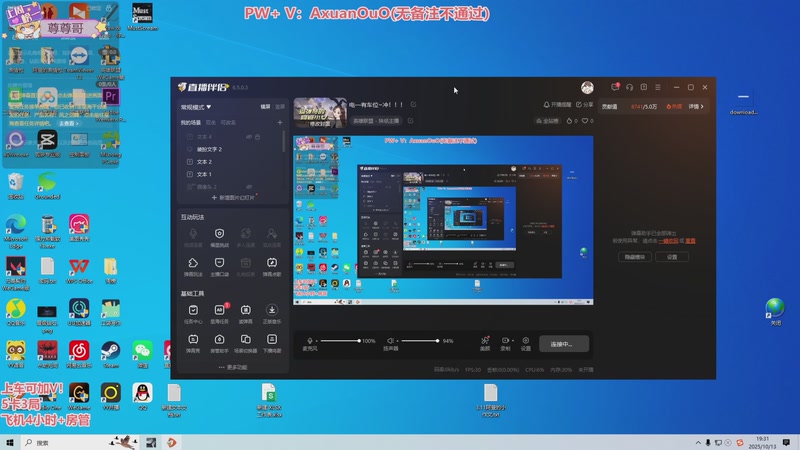Open the 场景切换器 scene switcher tool
Screen dimensions: 800x450
tap(245, 343)
